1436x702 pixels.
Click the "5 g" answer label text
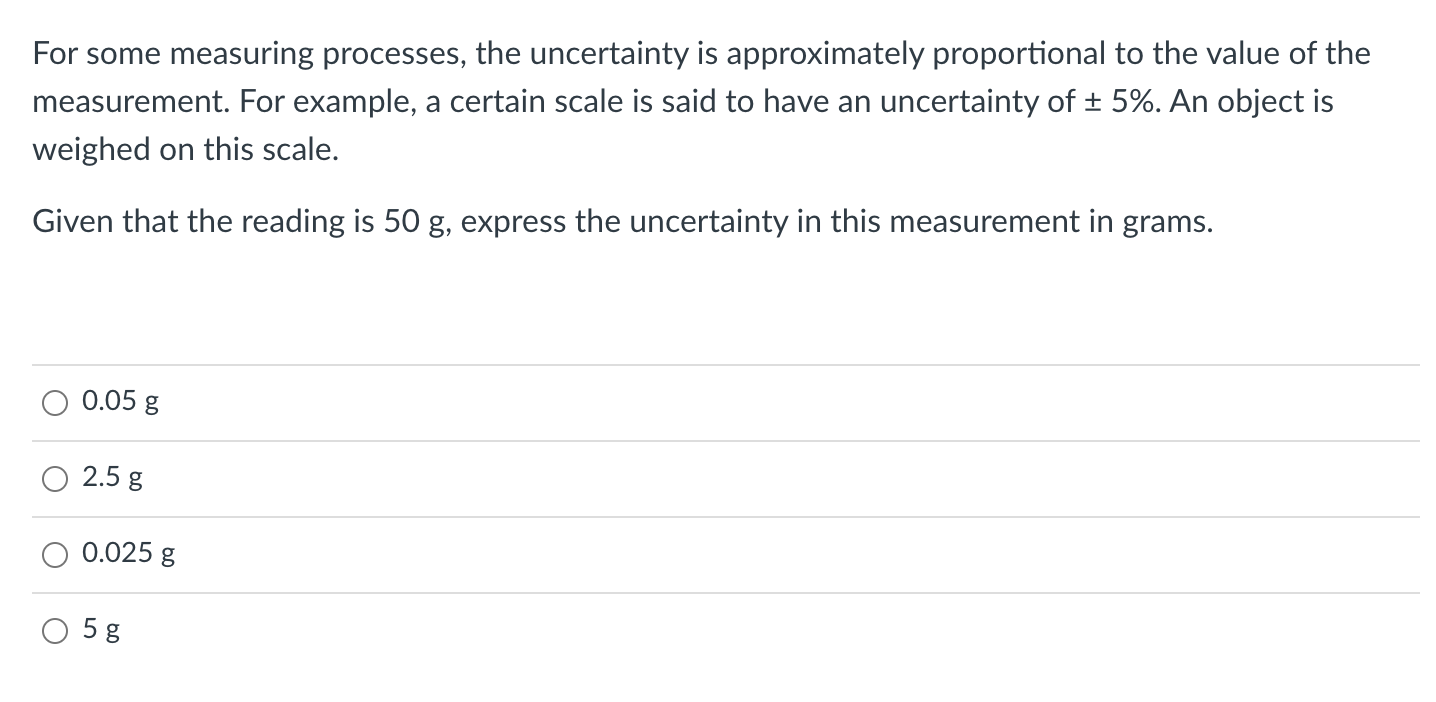point(102,631)
